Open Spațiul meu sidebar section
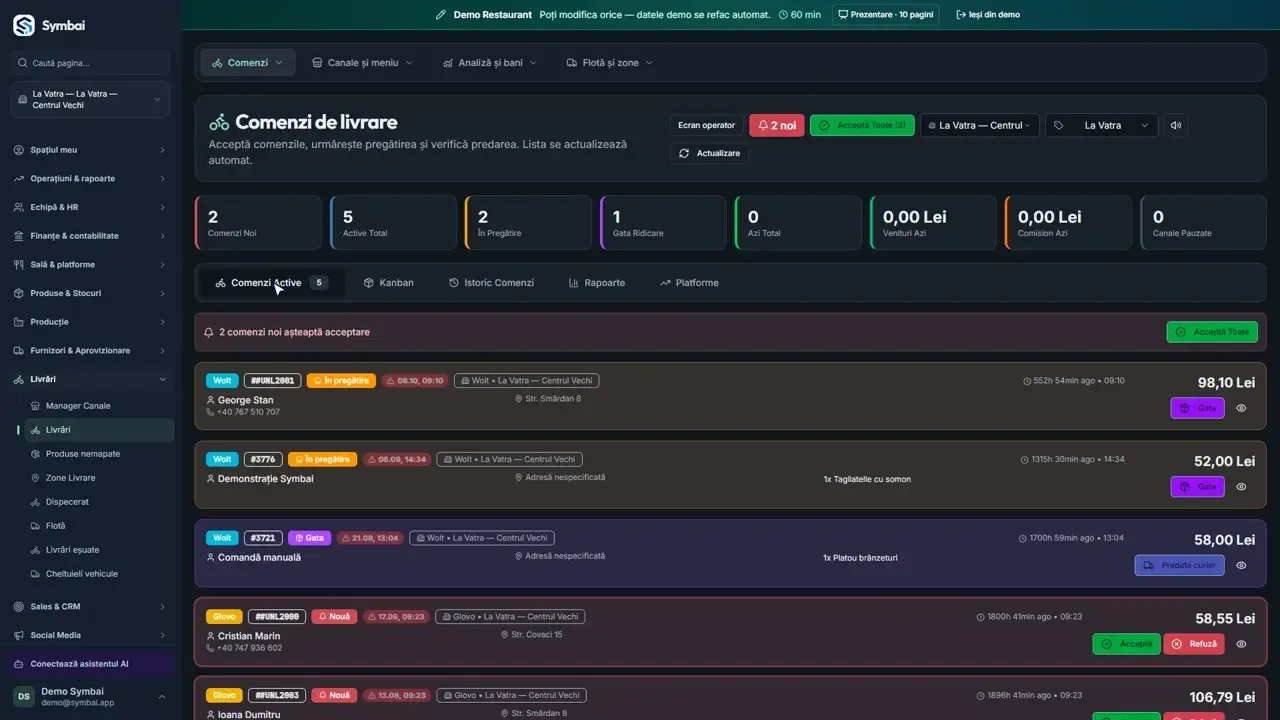Screen dimensions: 1280x720 (91, 150)
